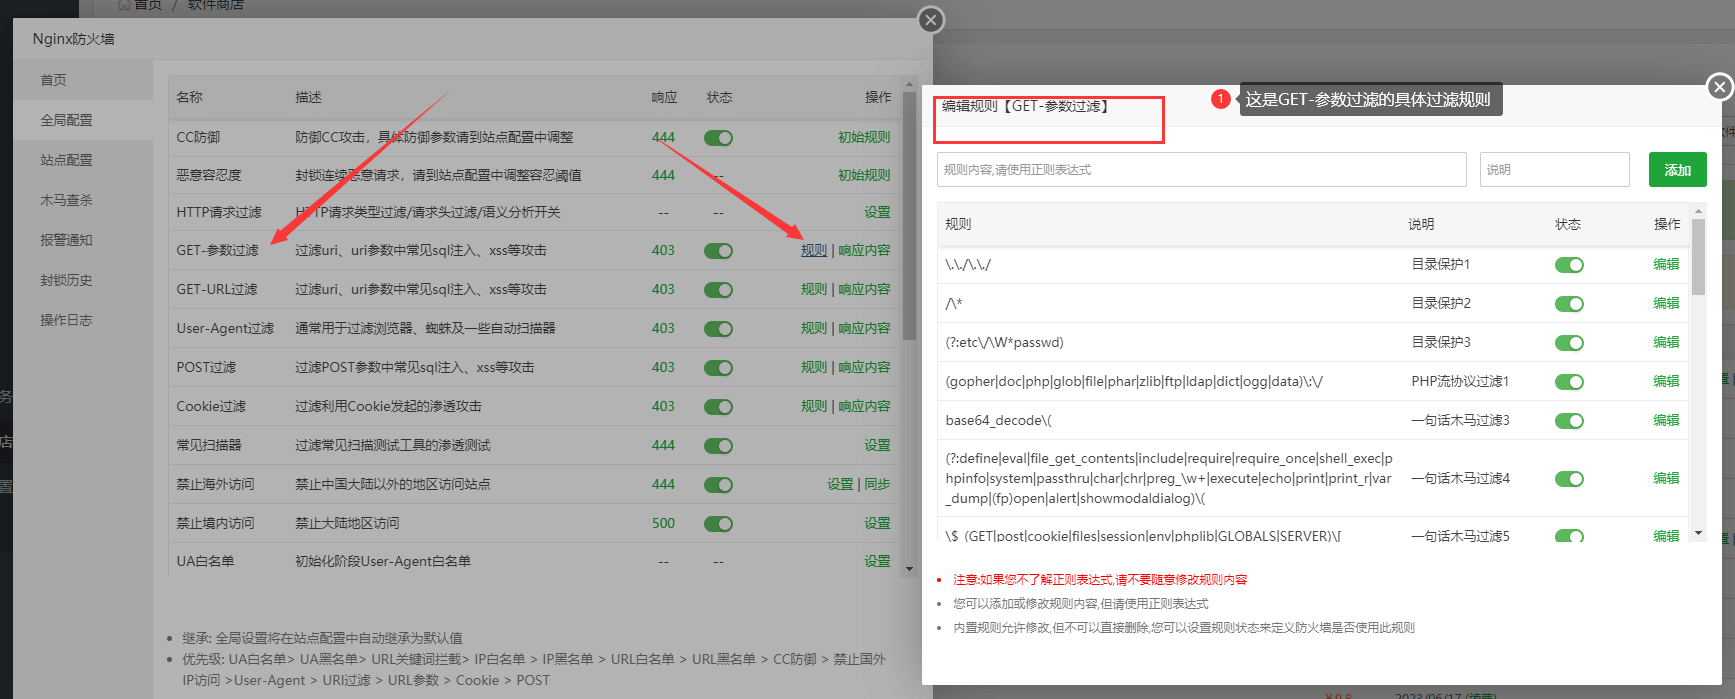Click the green 添加 button
The width and height of the screenshot is (1735, 699).
(x=1677, y=170)
